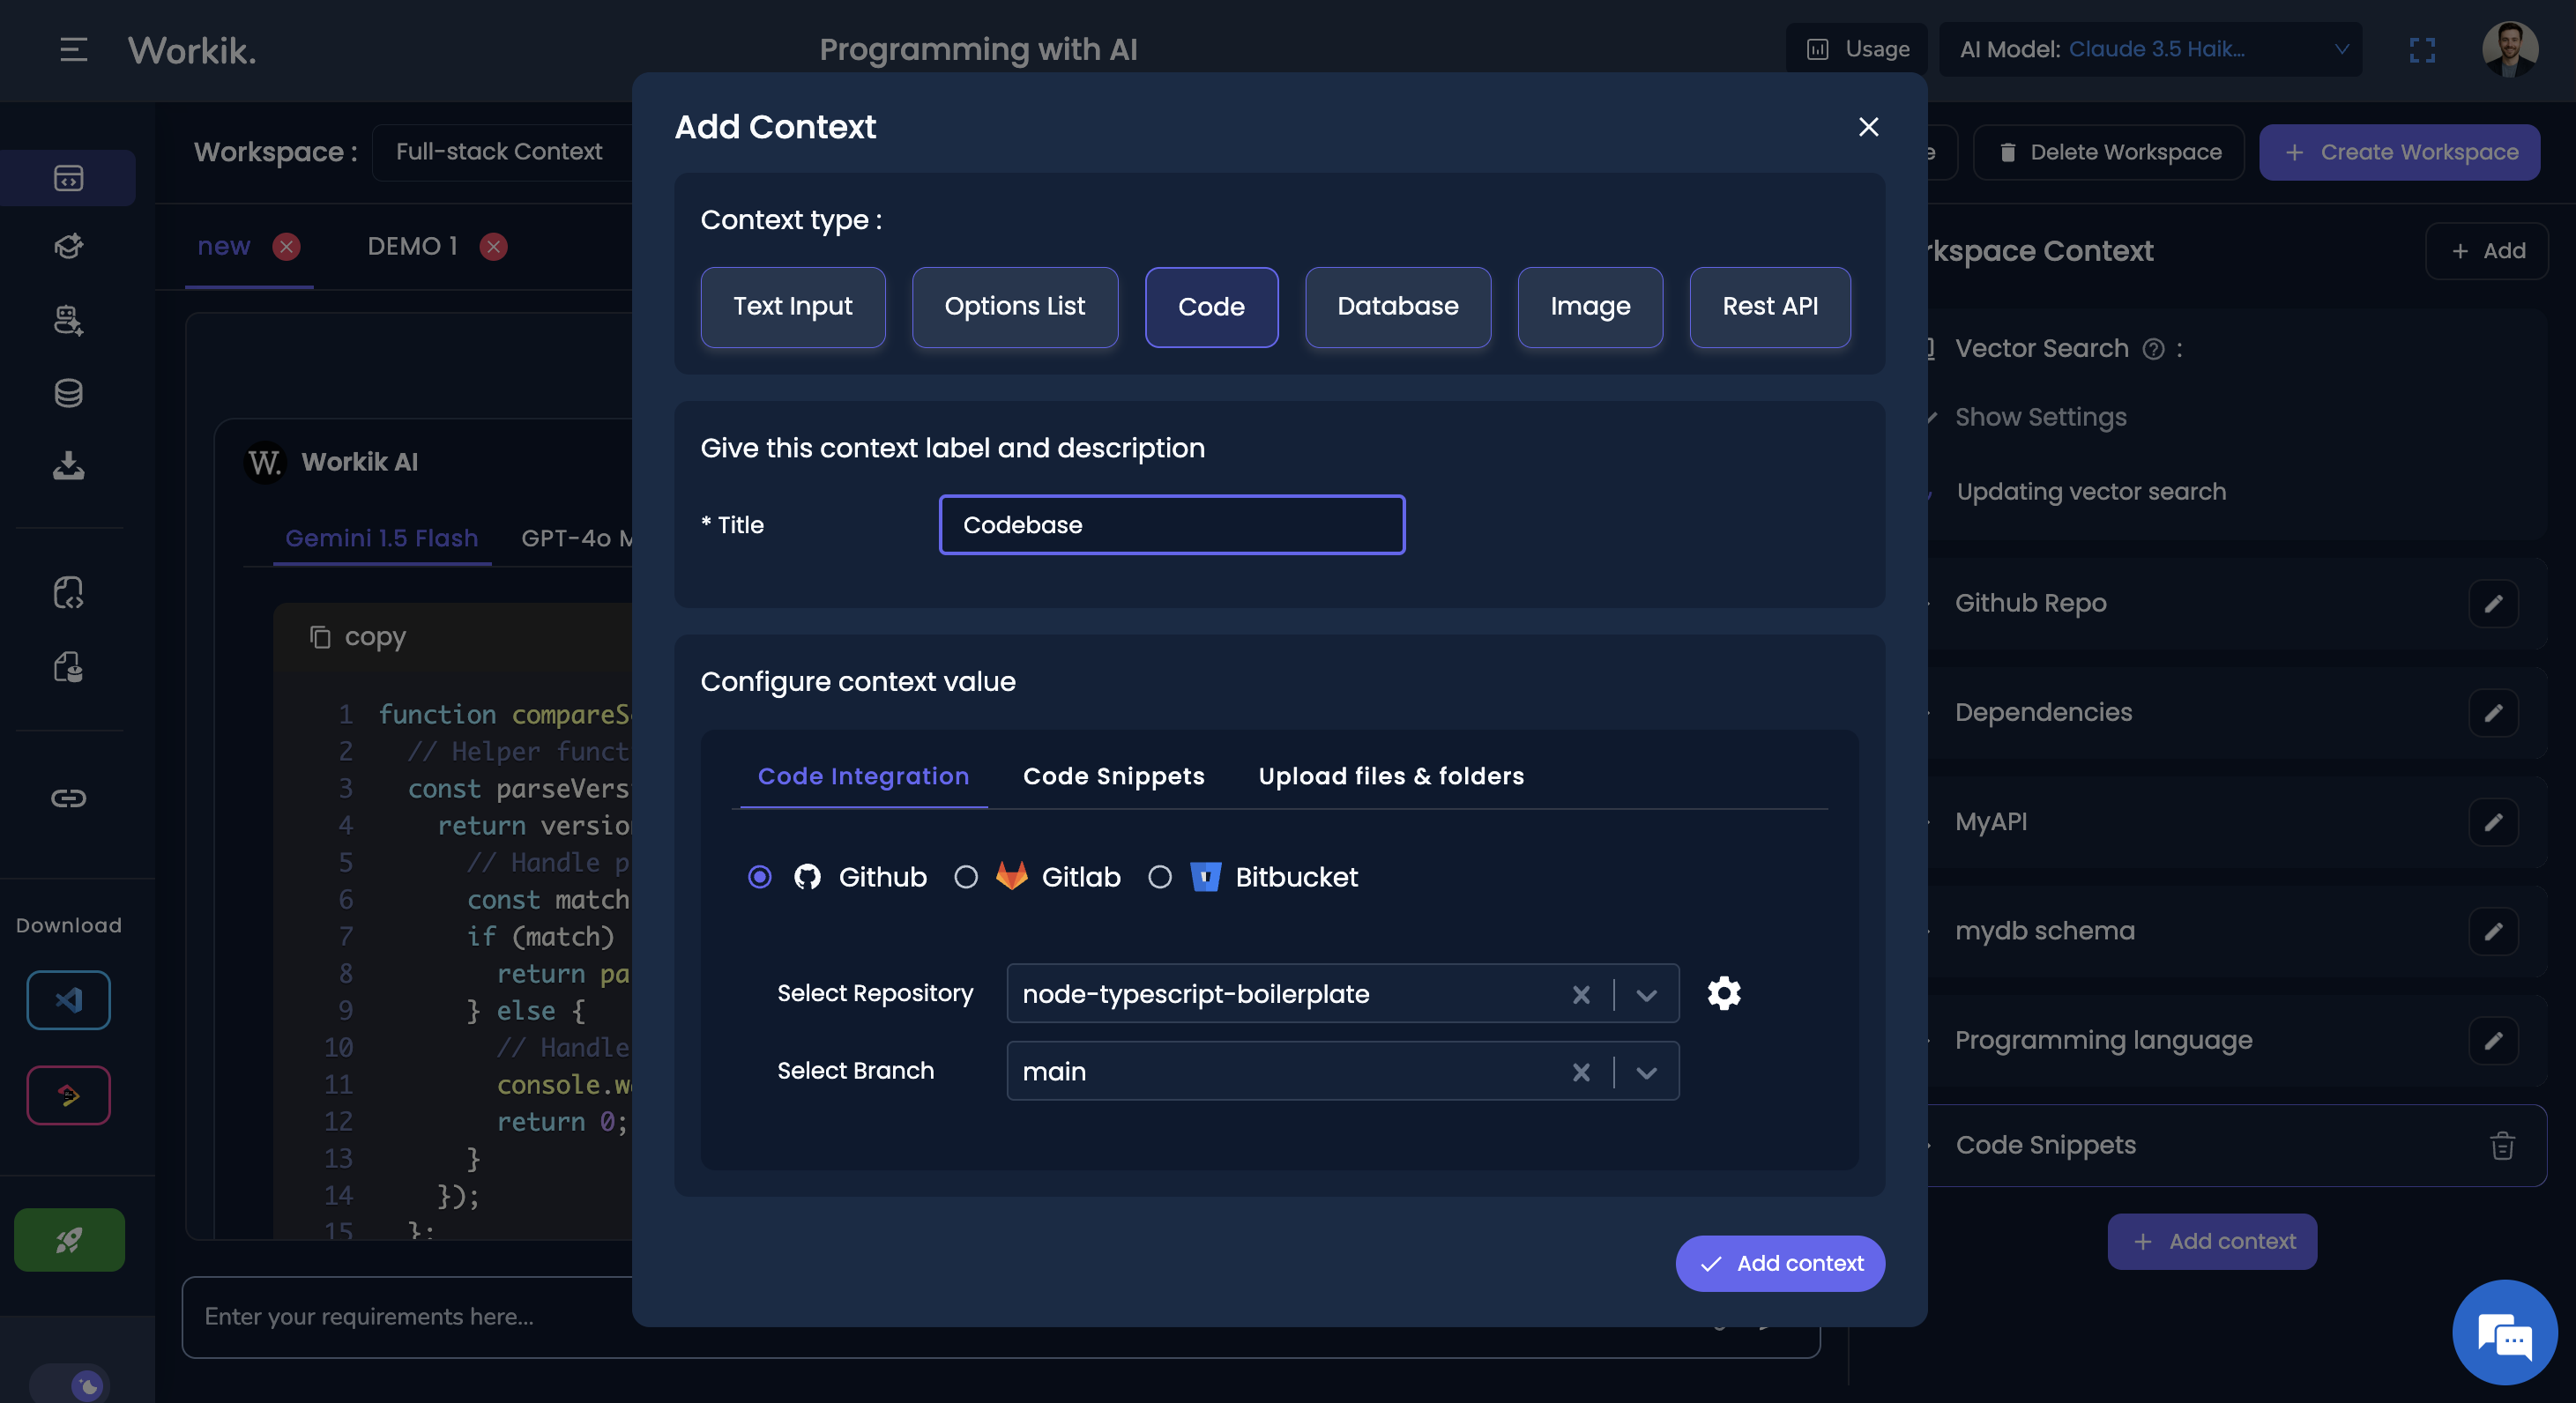Edit the Github Repo context via pencil icon
Screen dimensions: 2576x1403
click(x=2495, y=604)
